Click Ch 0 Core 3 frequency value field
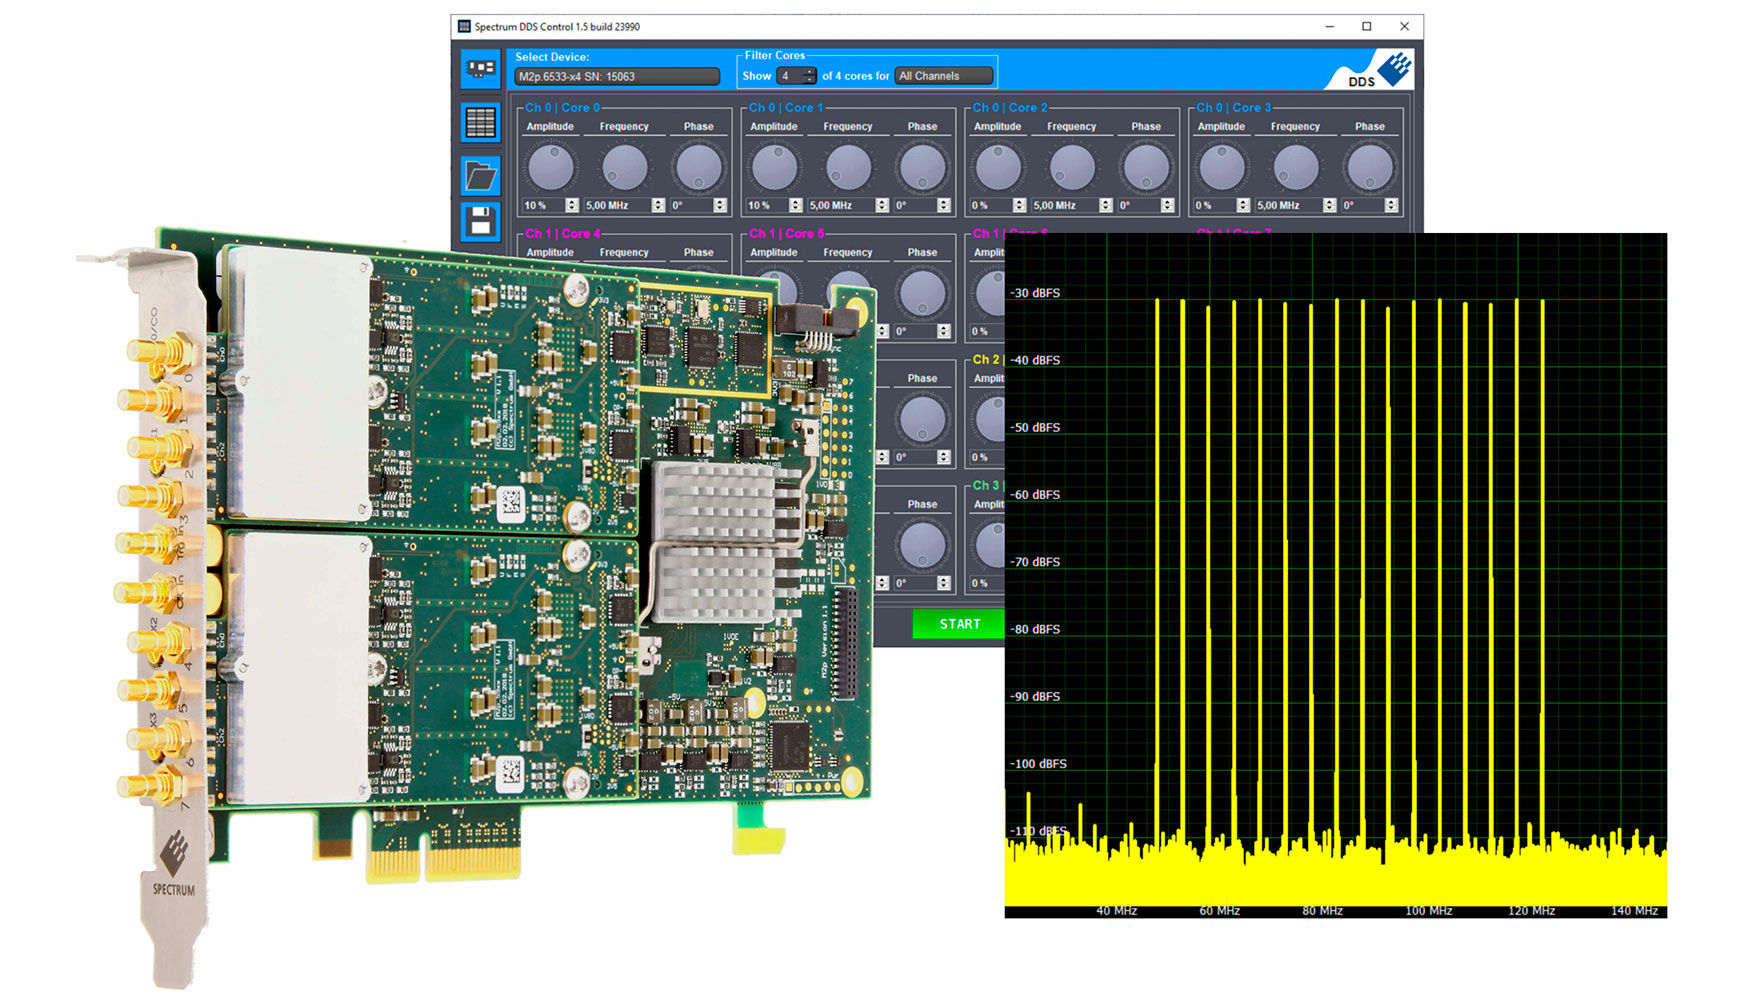 point(1287,205)
